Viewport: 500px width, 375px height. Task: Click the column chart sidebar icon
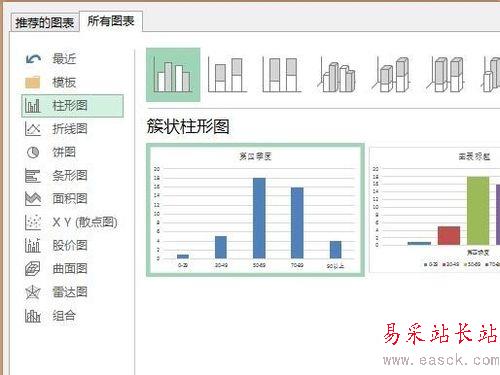33,106
